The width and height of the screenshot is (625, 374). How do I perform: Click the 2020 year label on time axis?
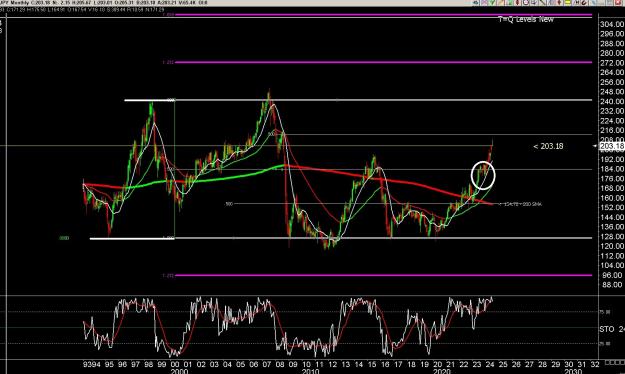pos(441,371)
